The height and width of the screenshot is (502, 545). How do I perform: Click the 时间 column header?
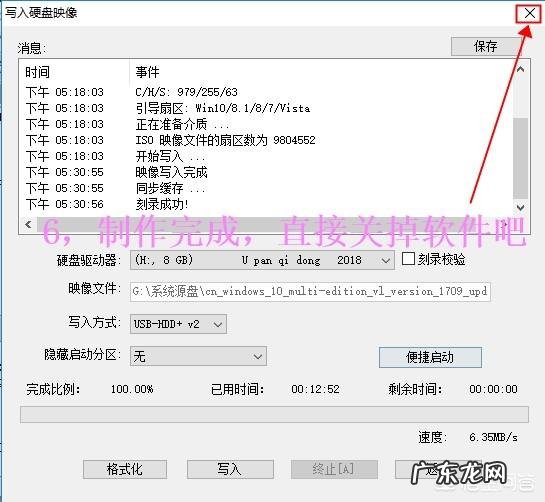click(37, 72)
